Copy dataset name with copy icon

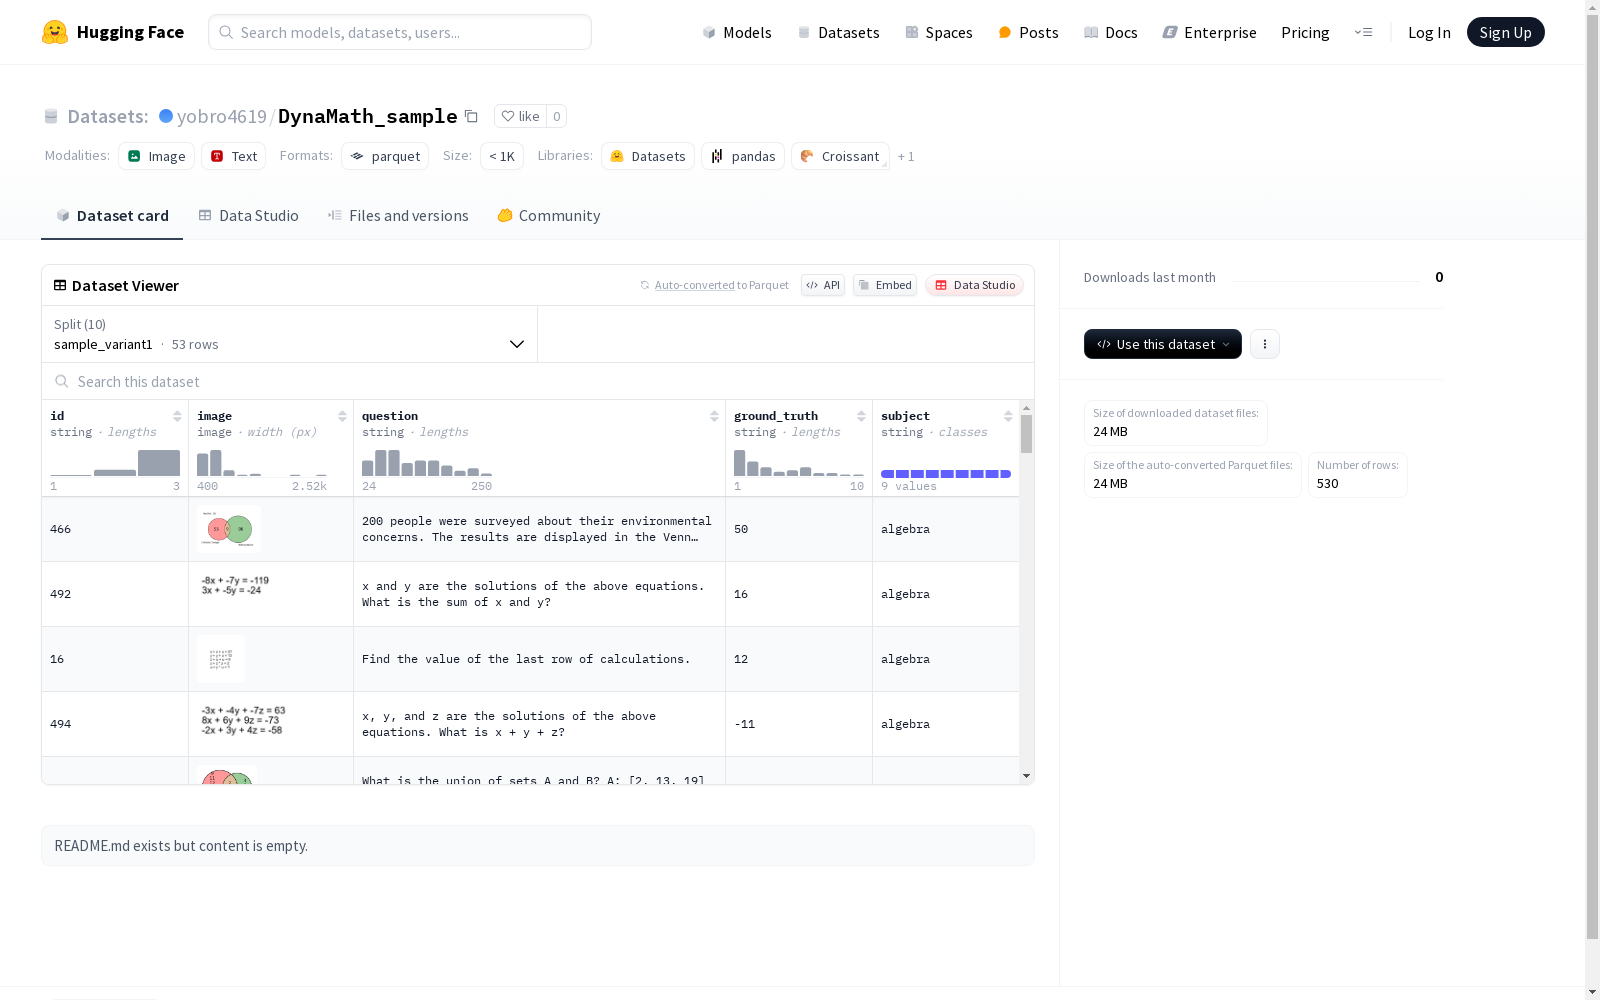(471, 116)
